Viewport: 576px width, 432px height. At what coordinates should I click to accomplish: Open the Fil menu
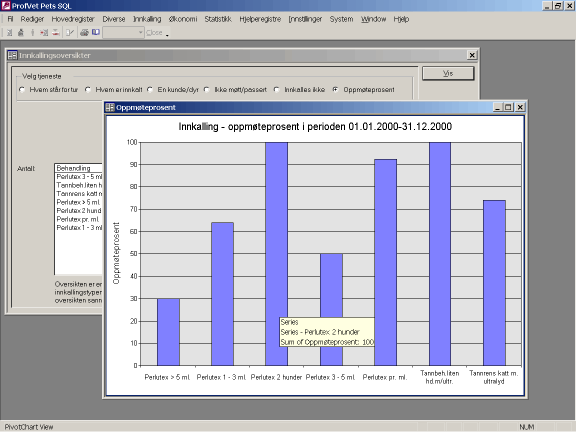click(10, 19)
